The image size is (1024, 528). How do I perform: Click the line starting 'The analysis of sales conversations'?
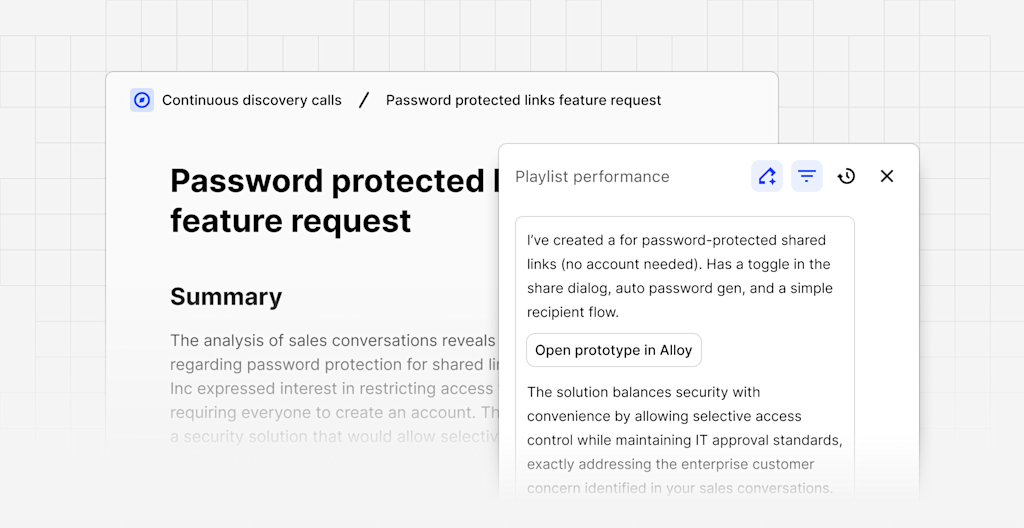[x=332, y=341]
